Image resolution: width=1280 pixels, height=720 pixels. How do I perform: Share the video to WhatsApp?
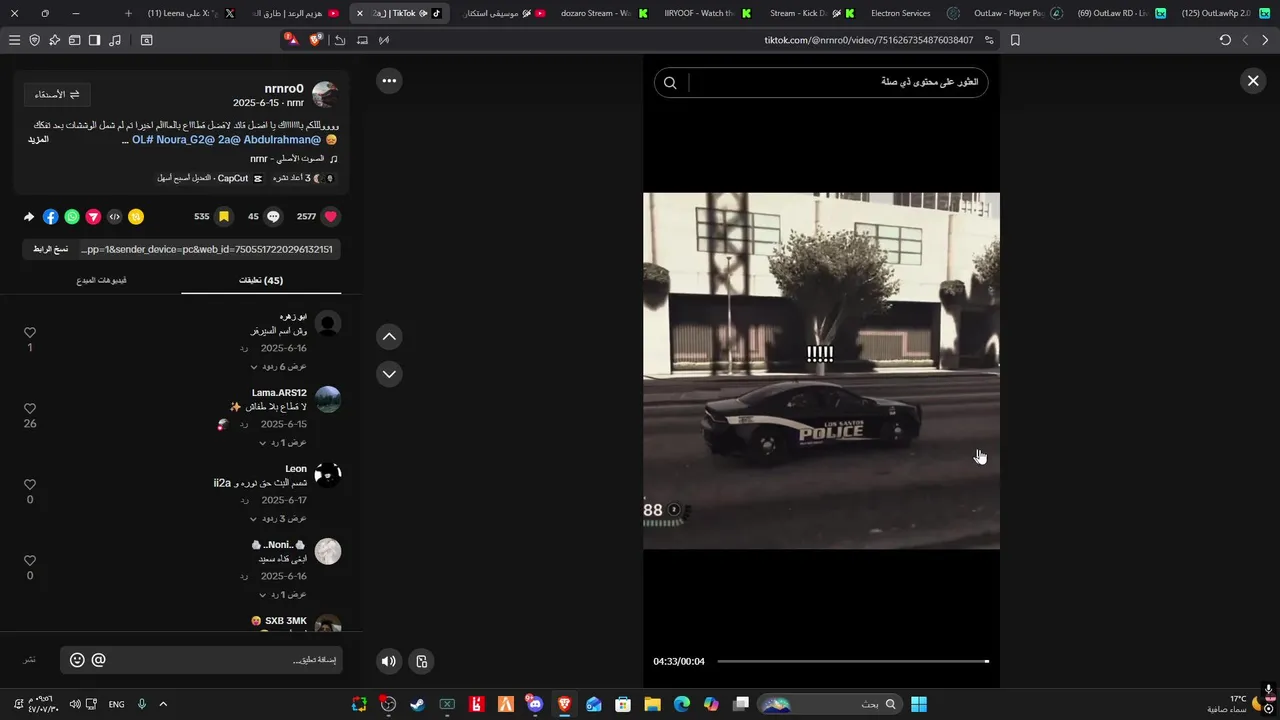(x=72, y=217)
